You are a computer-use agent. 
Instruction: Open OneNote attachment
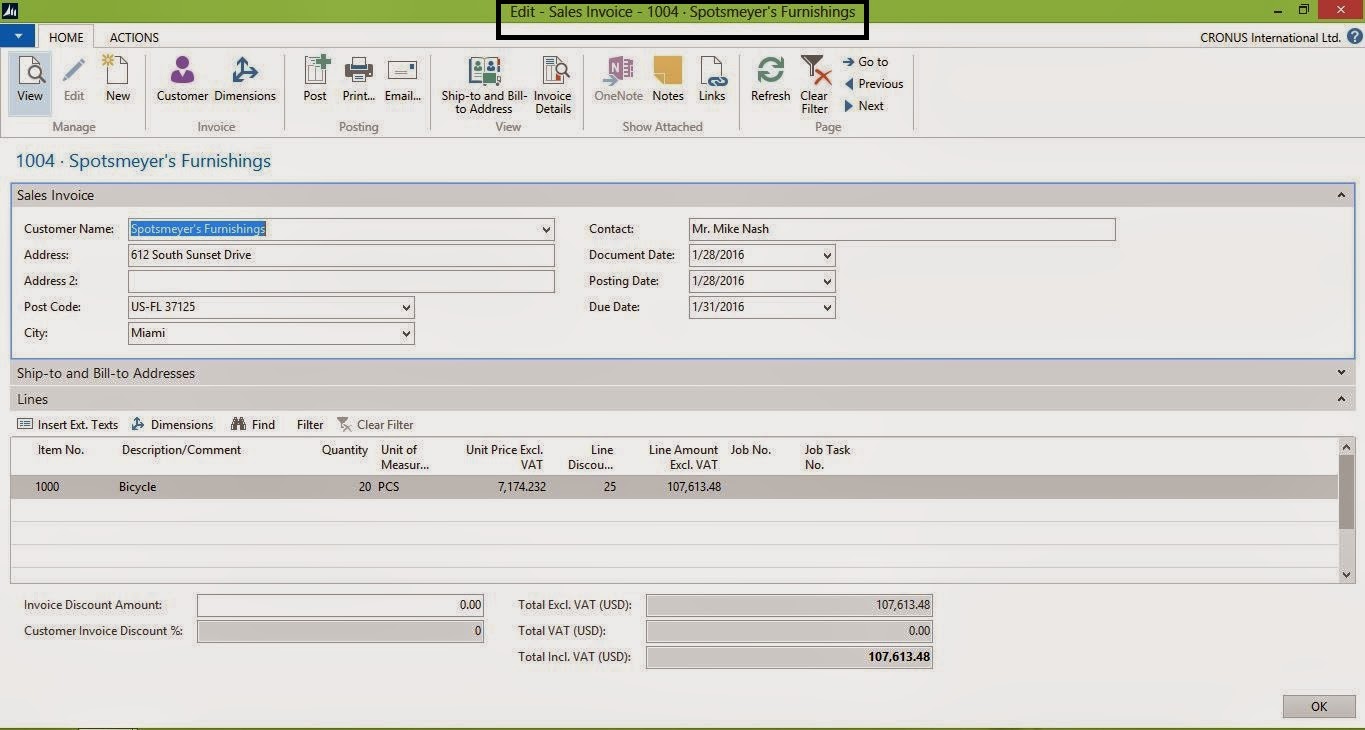pos(619,80)
